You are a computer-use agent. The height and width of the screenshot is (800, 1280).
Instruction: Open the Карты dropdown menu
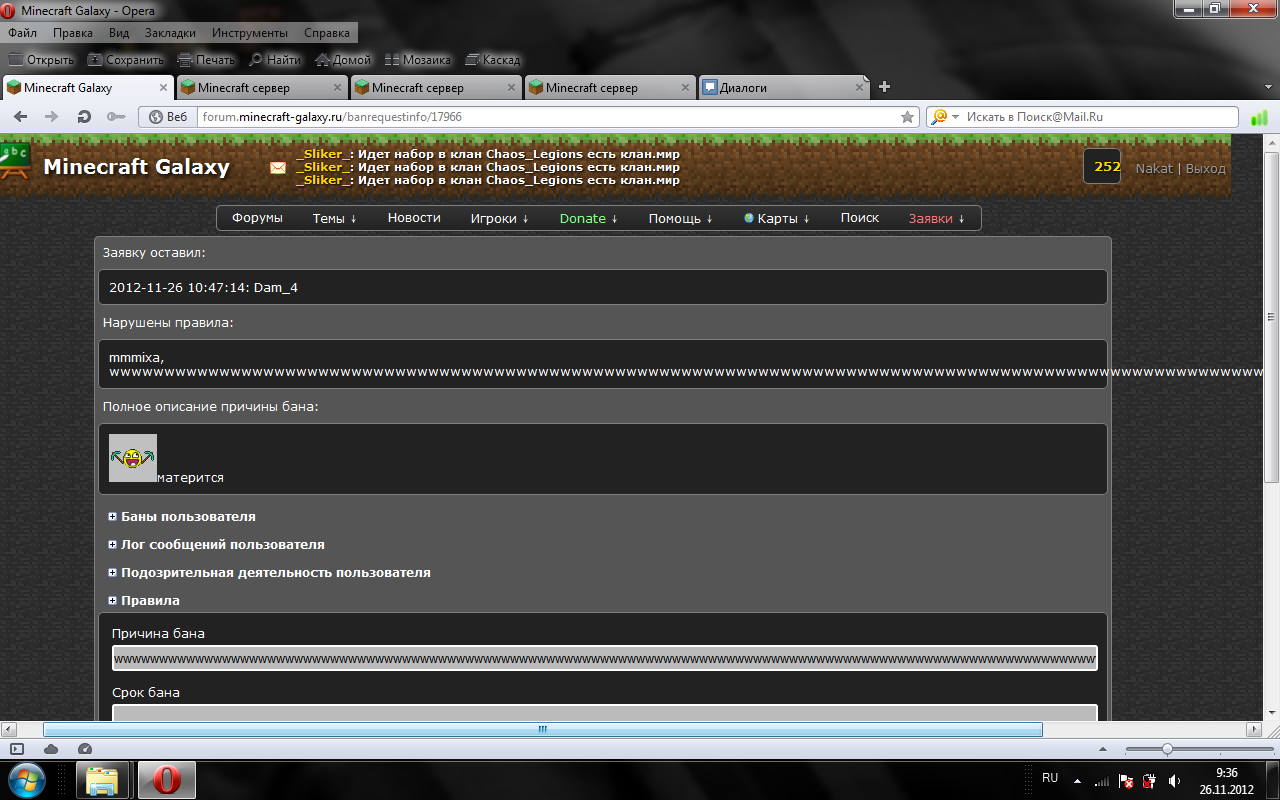pyautogui.click(x=777, y=218)
